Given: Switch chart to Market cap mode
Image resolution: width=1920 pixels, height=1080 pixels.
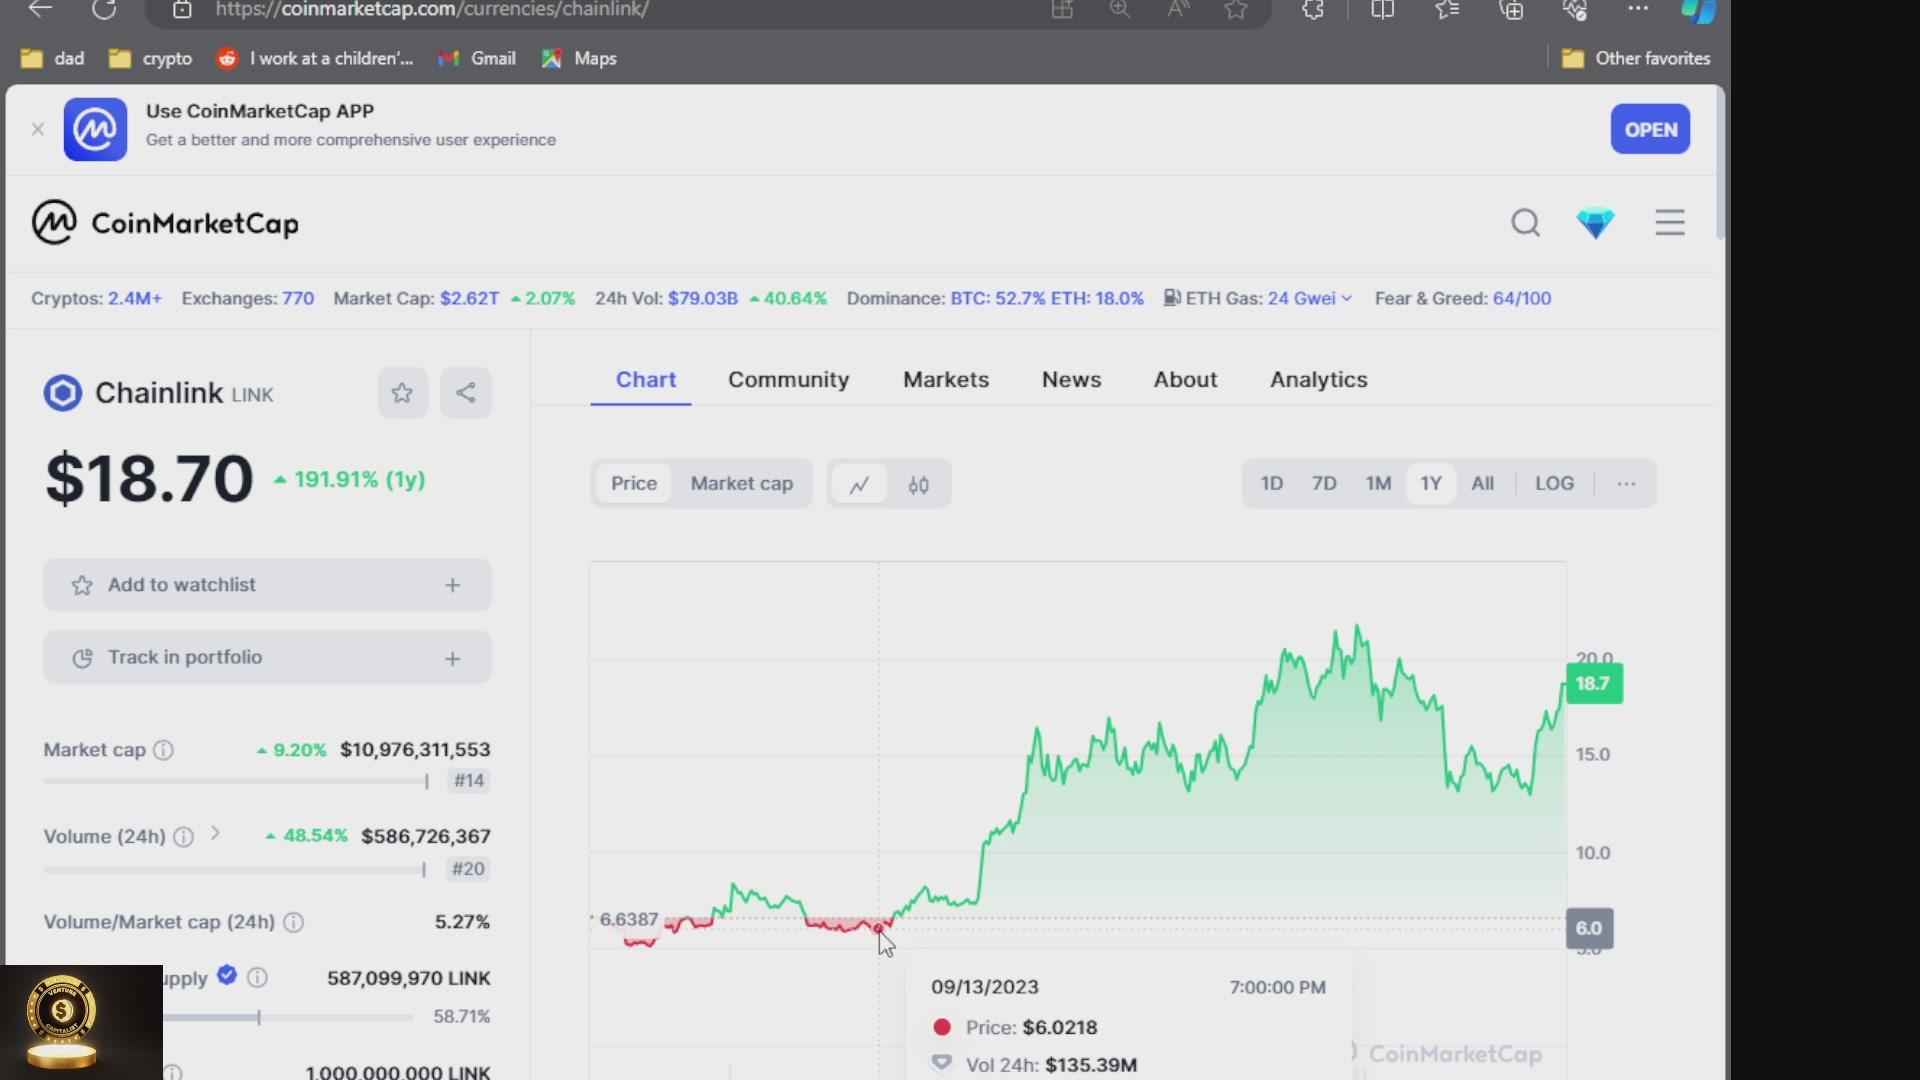Looking at the screenshot, I should 741,484.
